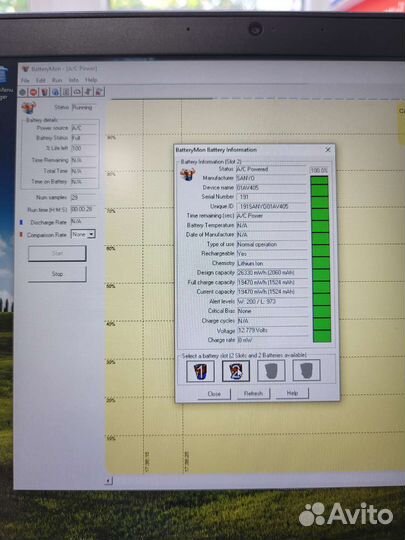Click the Manufacturer field SANYO
Viewport: 405px width, 540px height.
click(271, 178)
